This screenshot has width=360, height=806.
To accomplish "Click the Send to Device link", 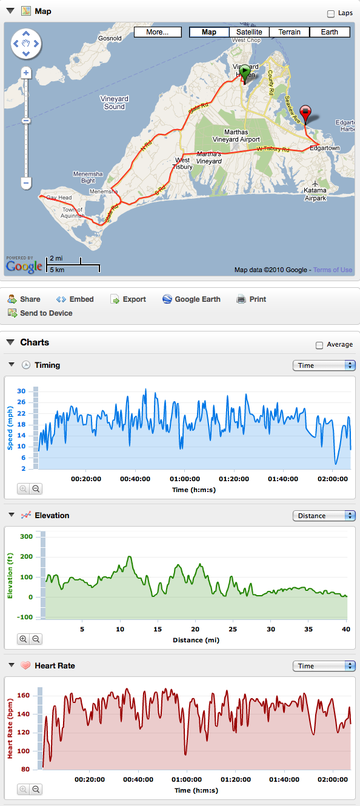I will [46, 313].
